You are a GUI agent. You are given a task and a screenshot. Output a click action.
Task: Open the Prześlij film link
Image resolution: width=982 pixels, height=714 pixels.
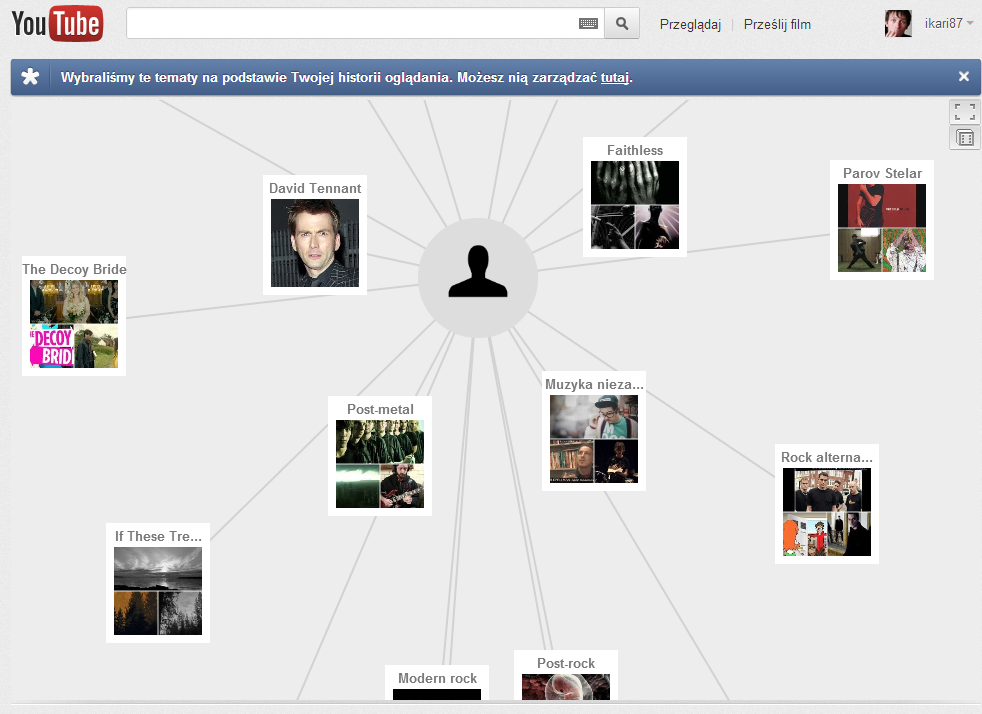click(x=777, y=24)
